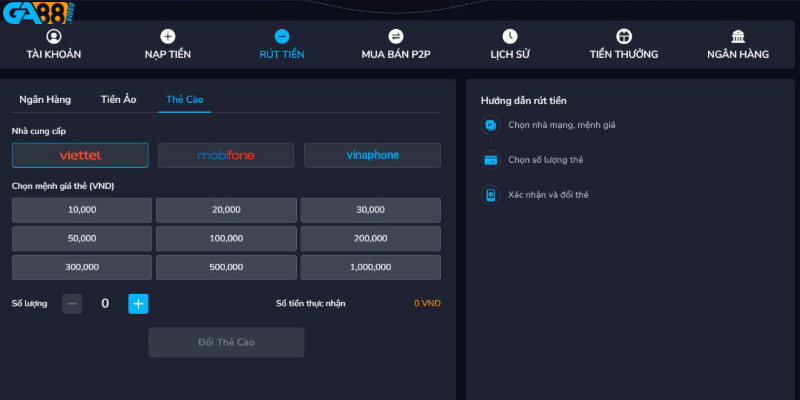This screenshot has width=800, height=400.
Task: Select the 20,000 card denomination
Action: point(226,210)
